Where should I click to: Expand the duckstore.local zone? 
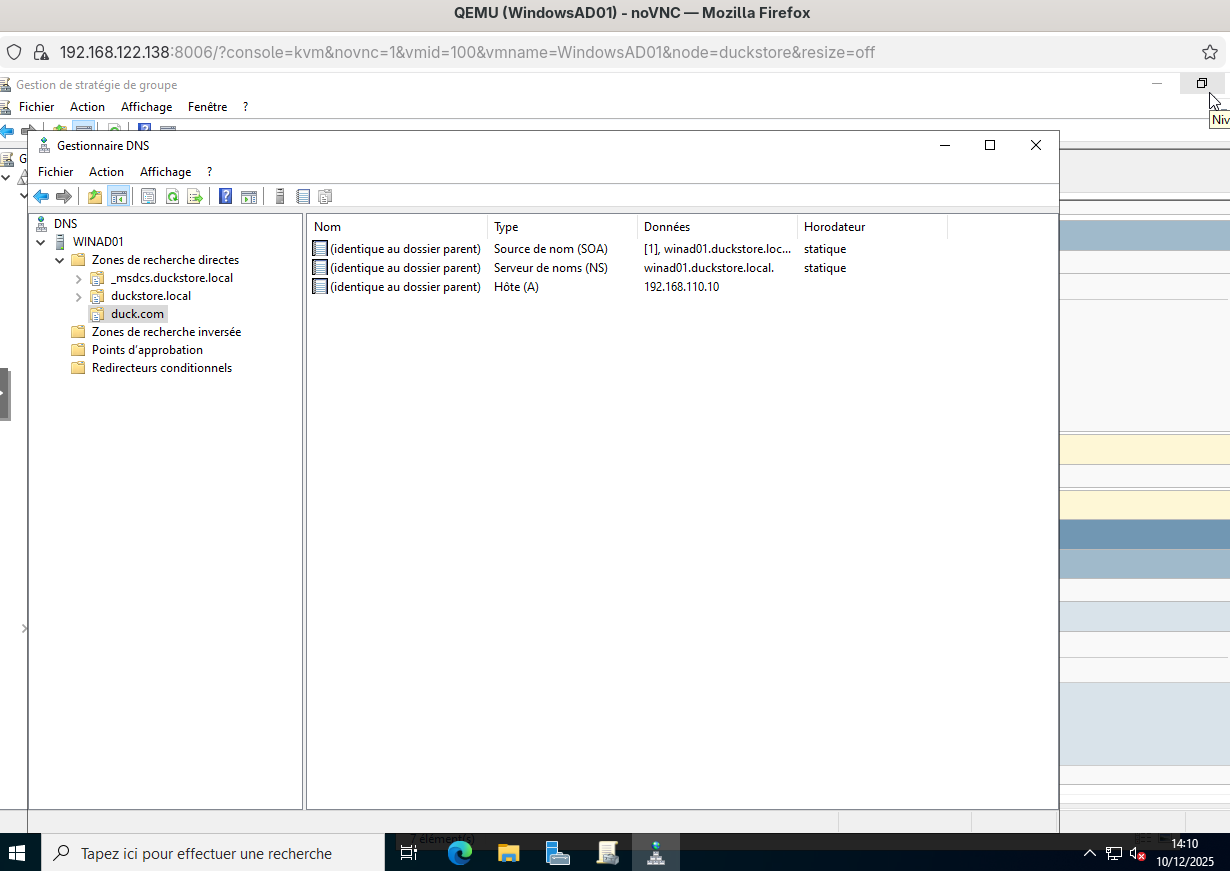tap(78, 295)
